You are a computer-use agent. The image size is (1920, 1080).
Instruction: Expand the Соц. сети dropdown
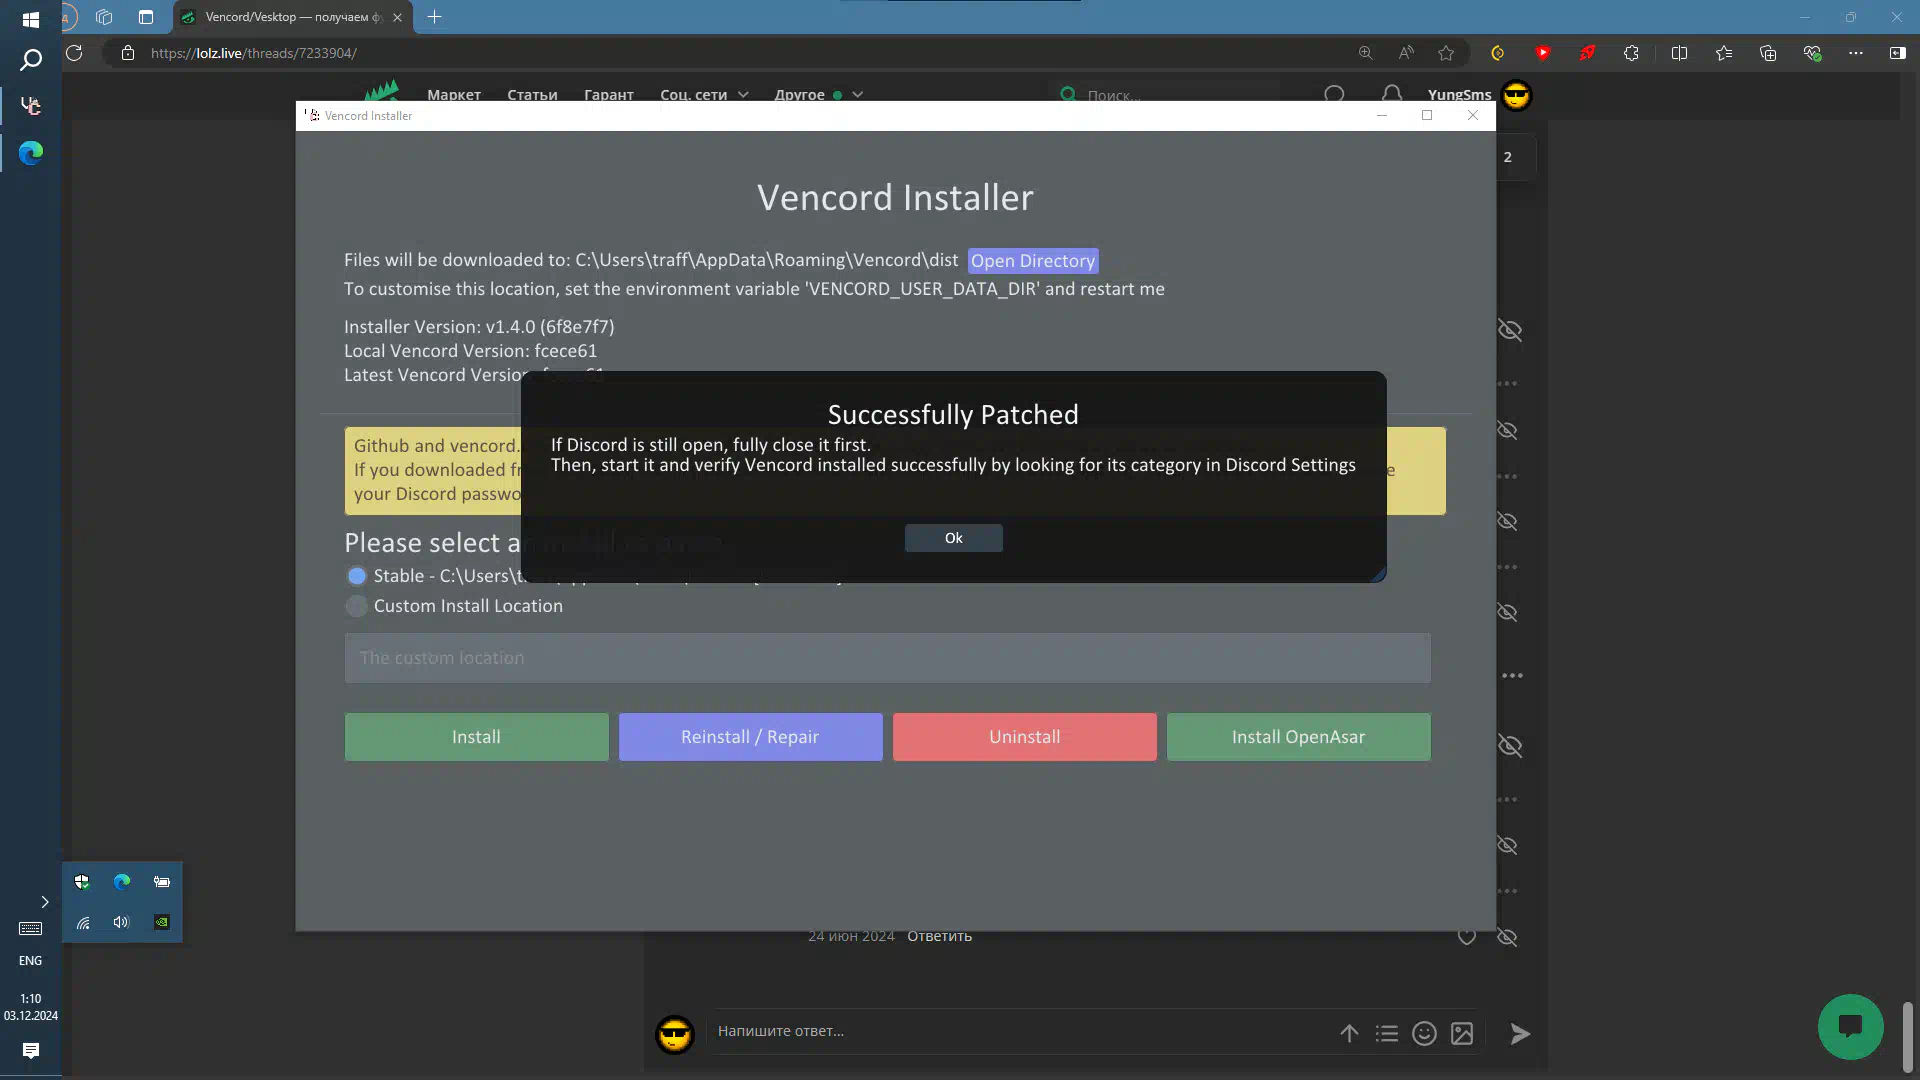point(704,95)
